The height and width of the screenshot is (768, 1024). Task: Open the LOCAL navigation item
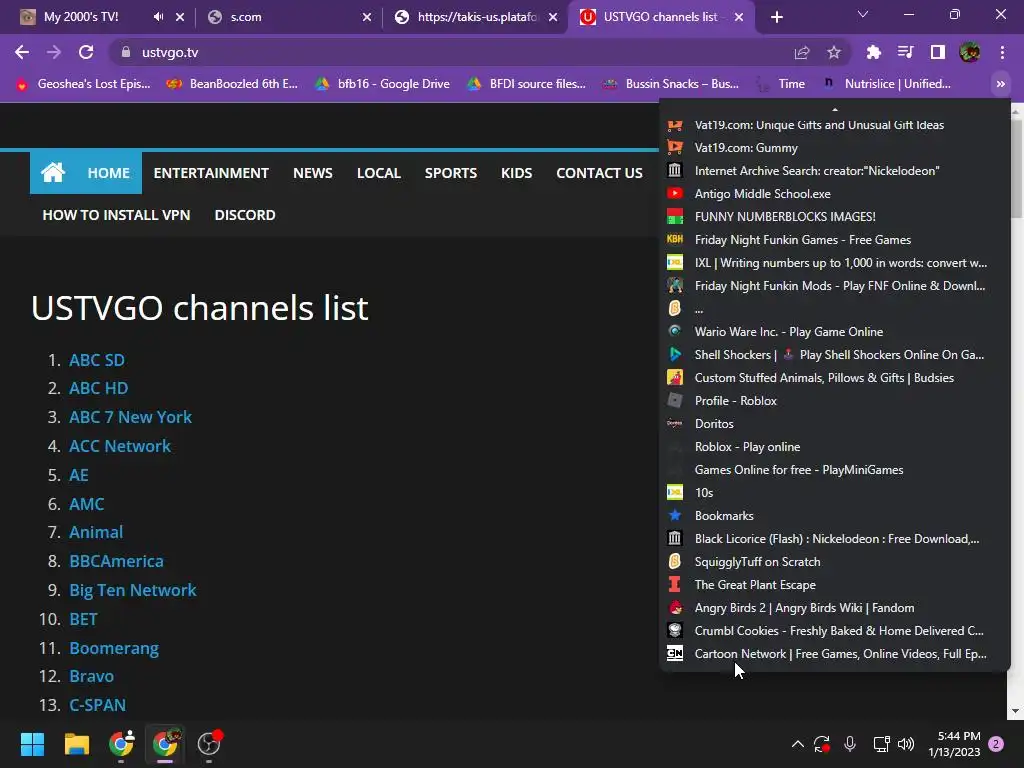tap(379, 173)
